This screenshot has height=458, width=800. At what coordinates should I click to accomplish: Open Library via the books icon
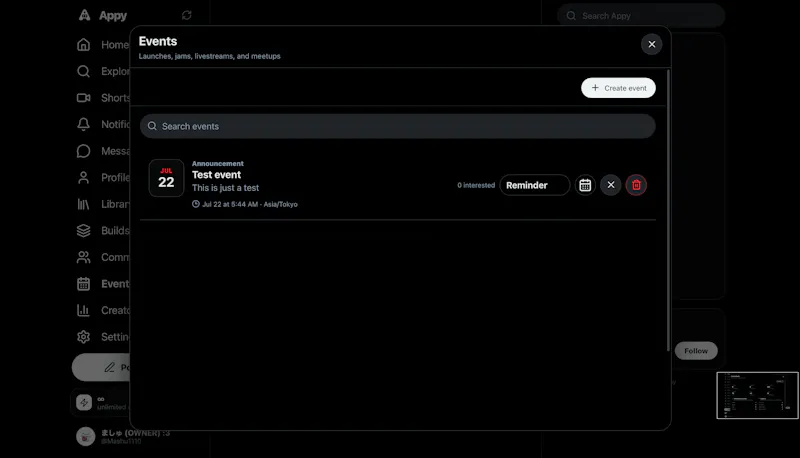pyautogui.click(x=84, y=204)
